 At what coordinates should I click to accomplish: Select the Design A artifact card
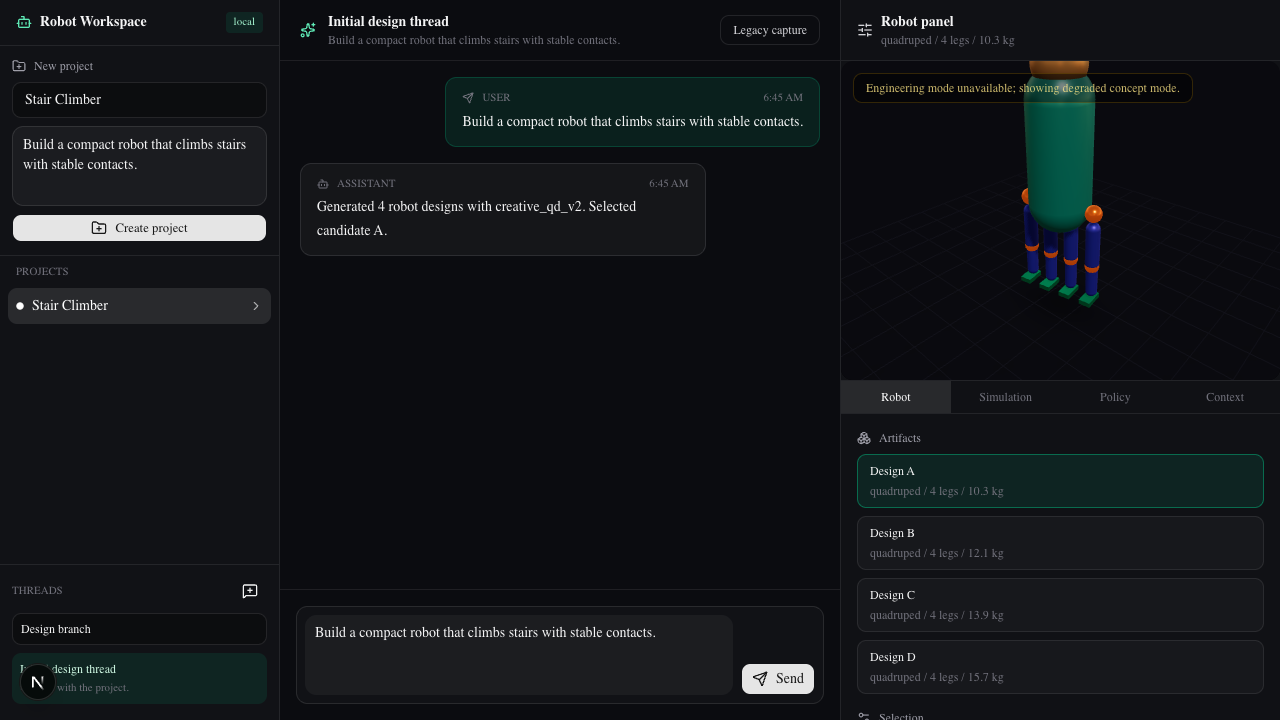[1060, 481]
